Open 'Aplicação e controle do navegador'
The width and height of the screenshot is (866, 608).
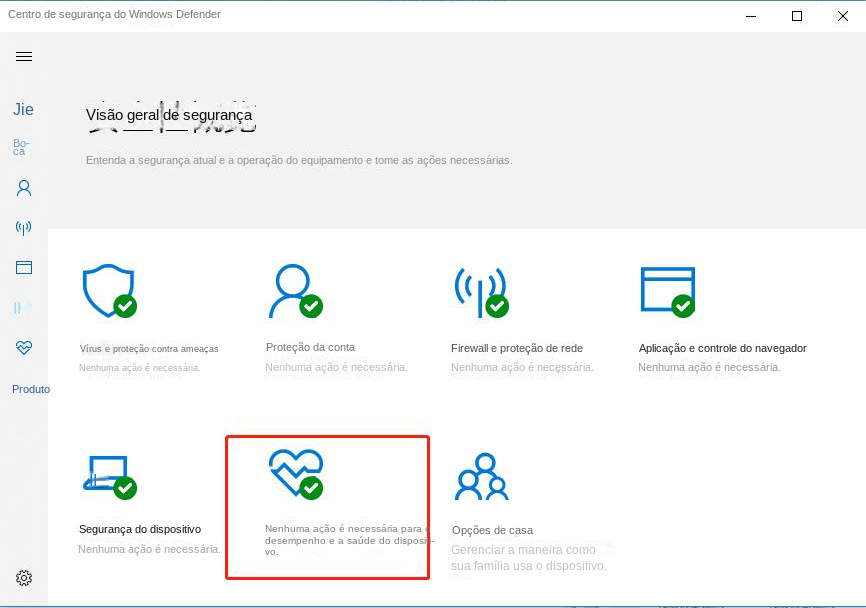coord(722,348)
